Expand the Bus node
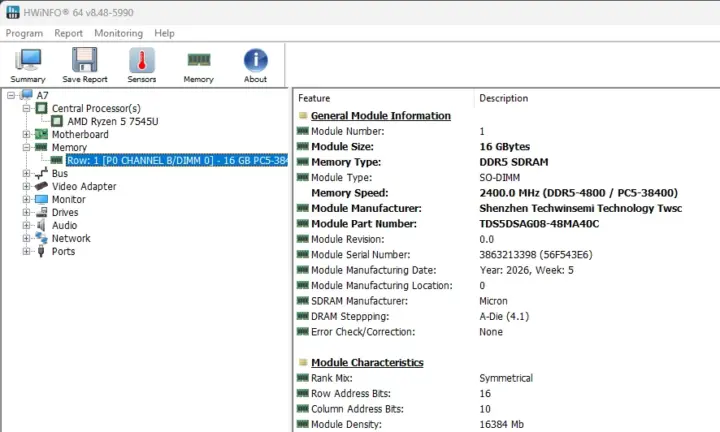The image size is (720, 432). click(x=26, y=174)
